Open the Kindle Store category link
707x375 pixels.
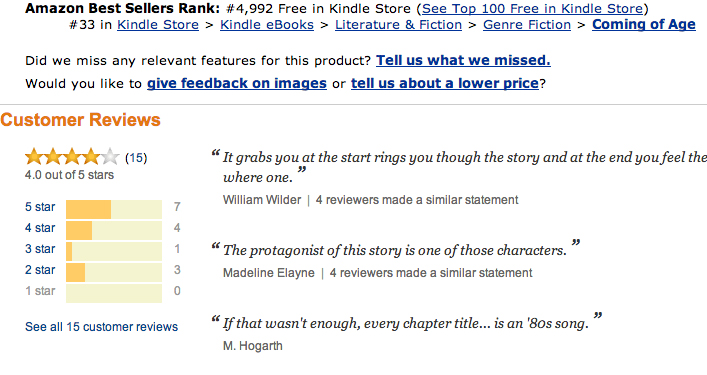158,24
